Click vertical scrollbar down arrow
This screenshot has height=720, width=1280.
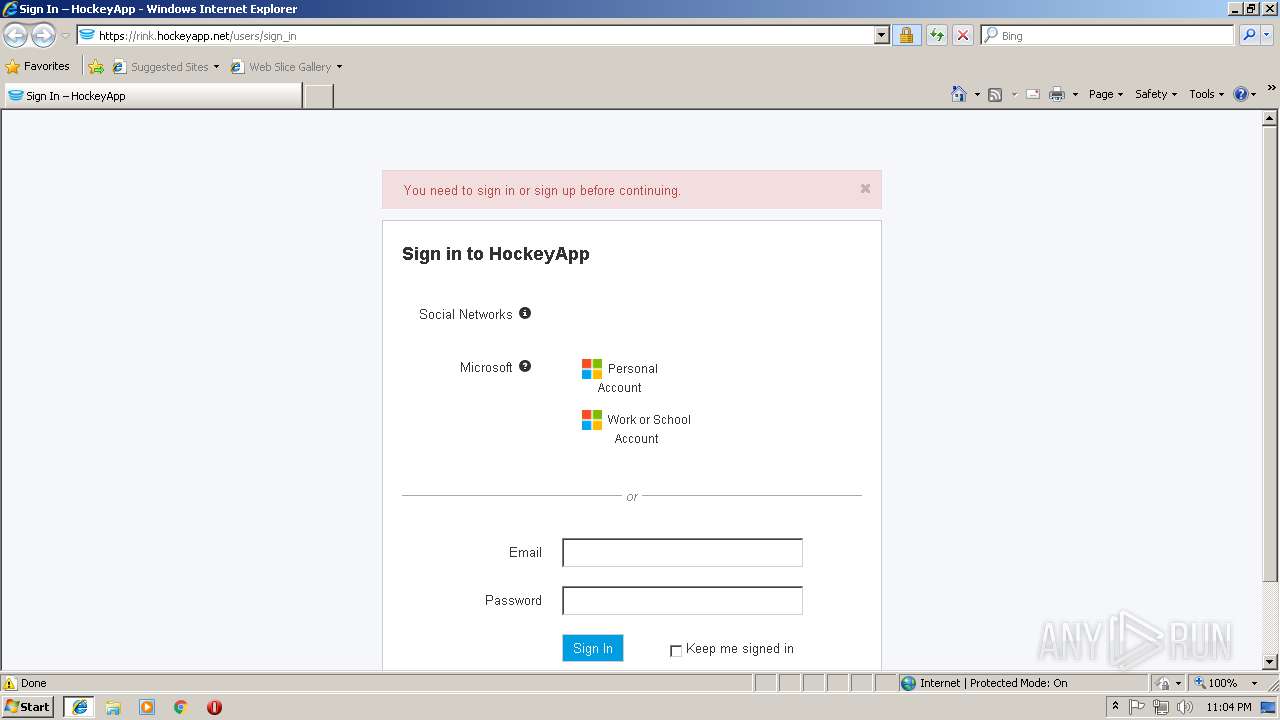click(1271, 662)
